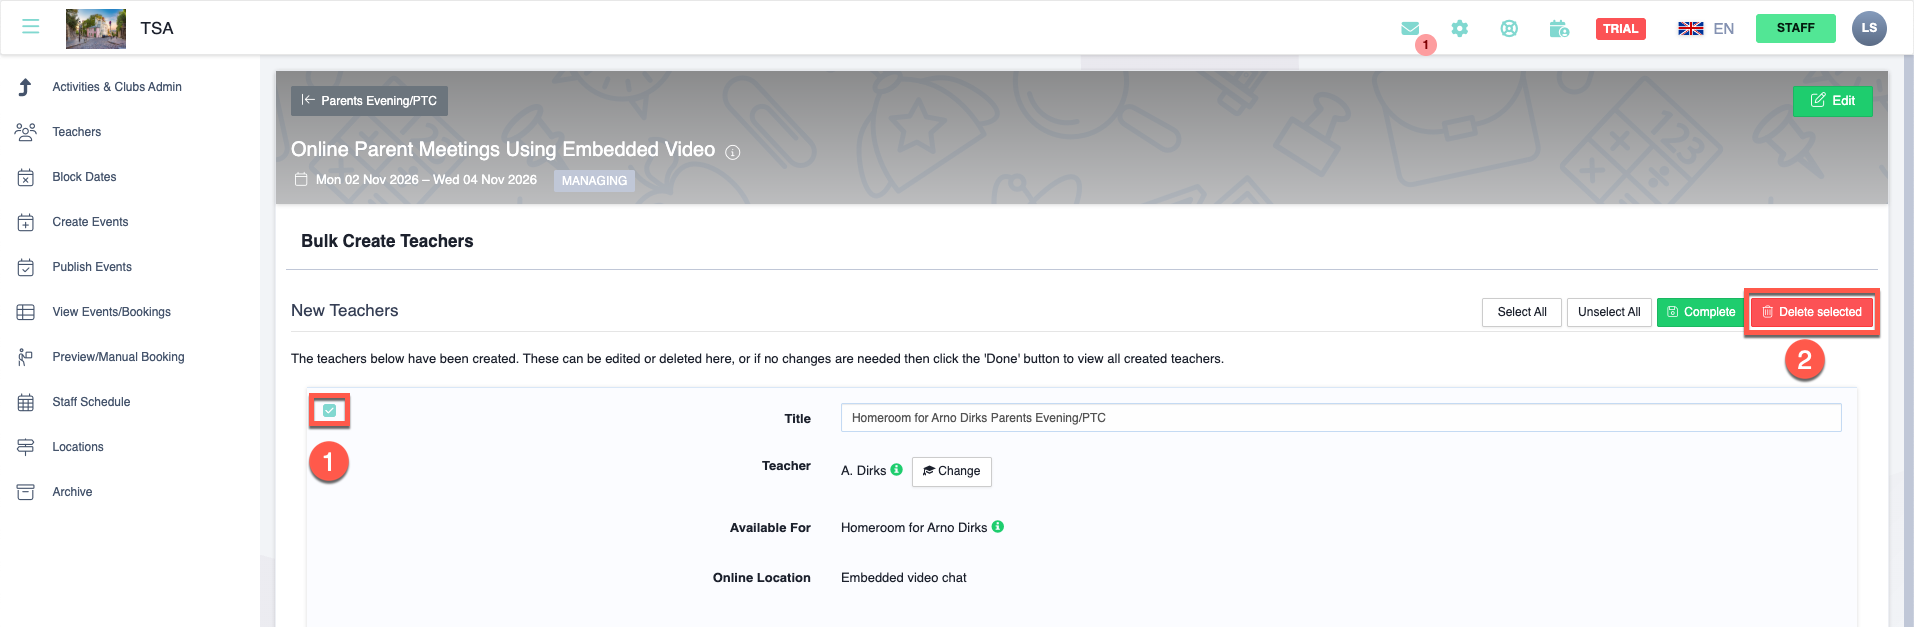Click Select All button
Screen dimensions: 1914x627
1521,312
